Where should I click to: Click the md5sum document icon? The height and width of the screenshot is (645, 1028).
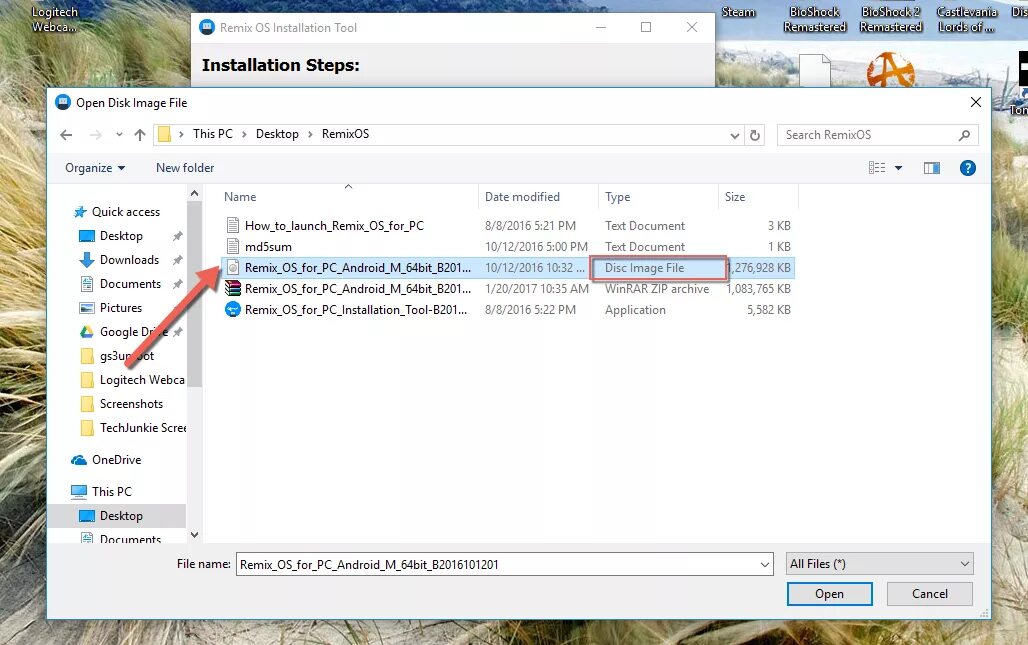tap(233, 246)
